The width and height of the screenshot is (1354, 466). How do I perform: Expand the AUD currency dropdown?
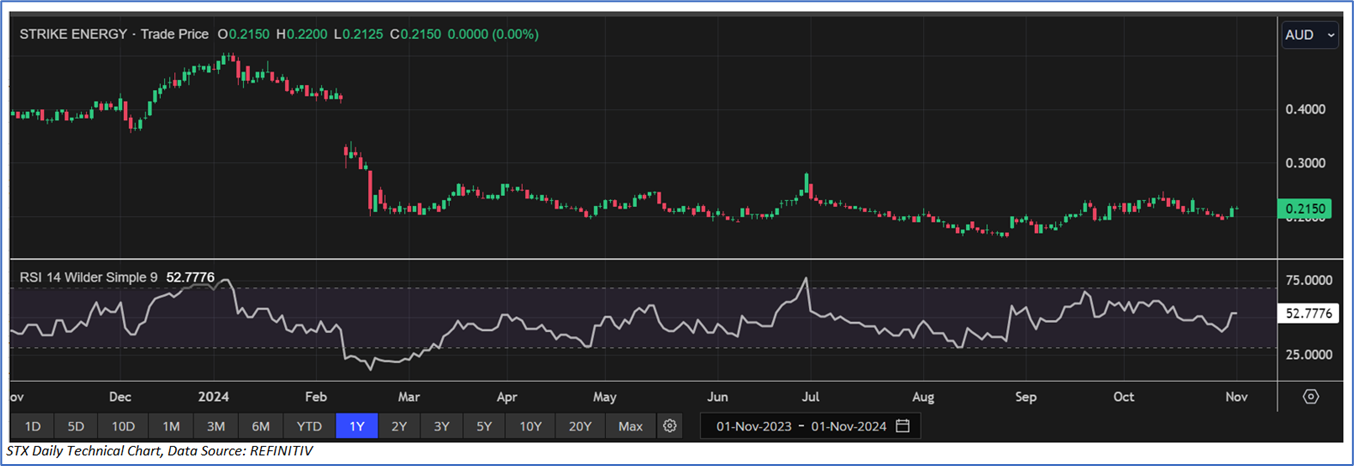(1310, 35)
